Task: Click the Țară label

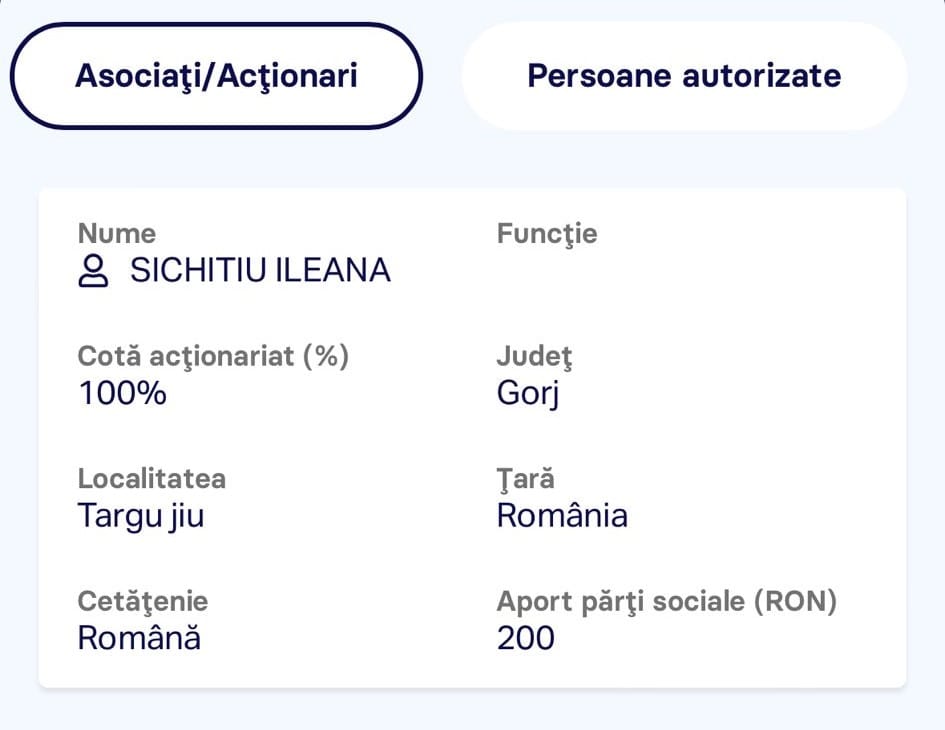Action: click(526, 479)
